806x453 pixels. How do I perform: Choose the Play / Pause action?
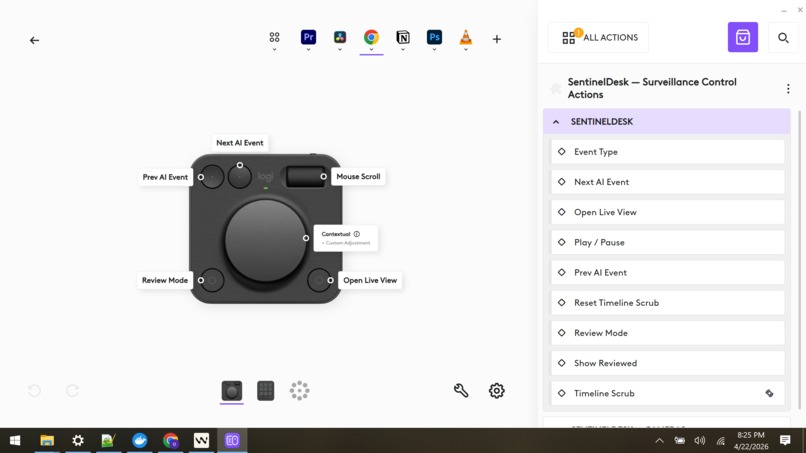tap(667, 242)
